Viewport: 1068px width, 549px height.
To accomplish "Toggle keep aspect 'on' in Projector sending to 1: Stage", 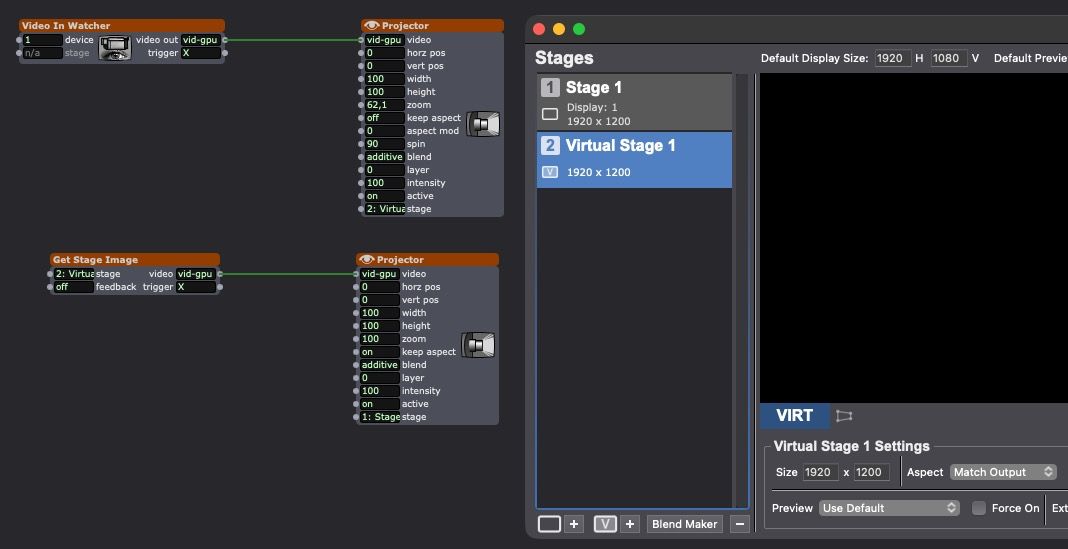I will (379, 352).
